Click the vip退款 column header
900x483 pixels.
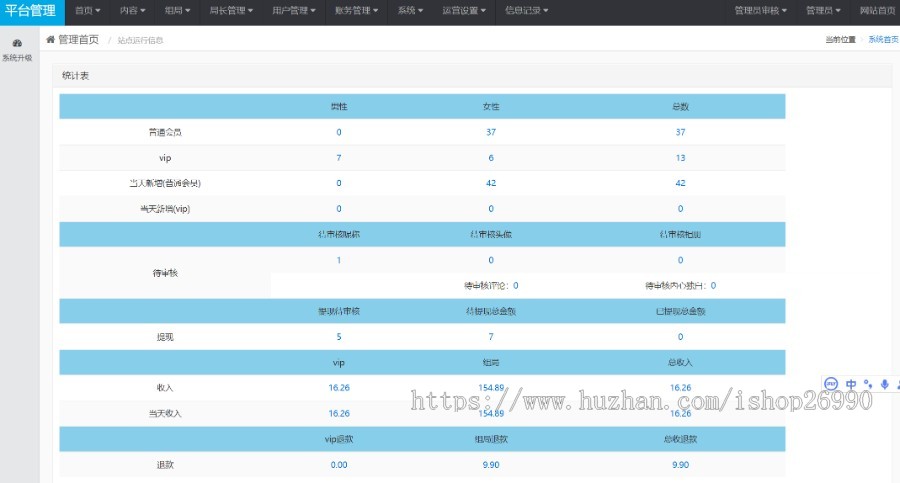point(339,439)
